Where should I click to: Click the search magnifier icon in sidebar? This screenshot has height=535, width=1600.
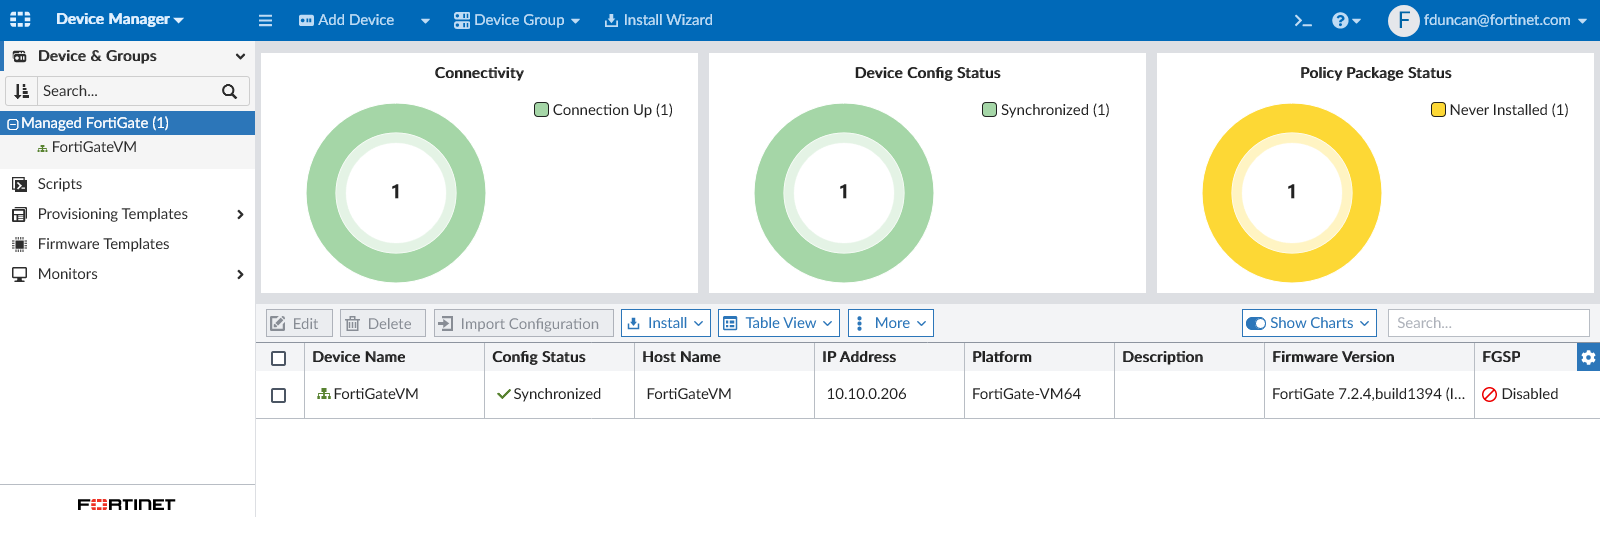[229, 91]
